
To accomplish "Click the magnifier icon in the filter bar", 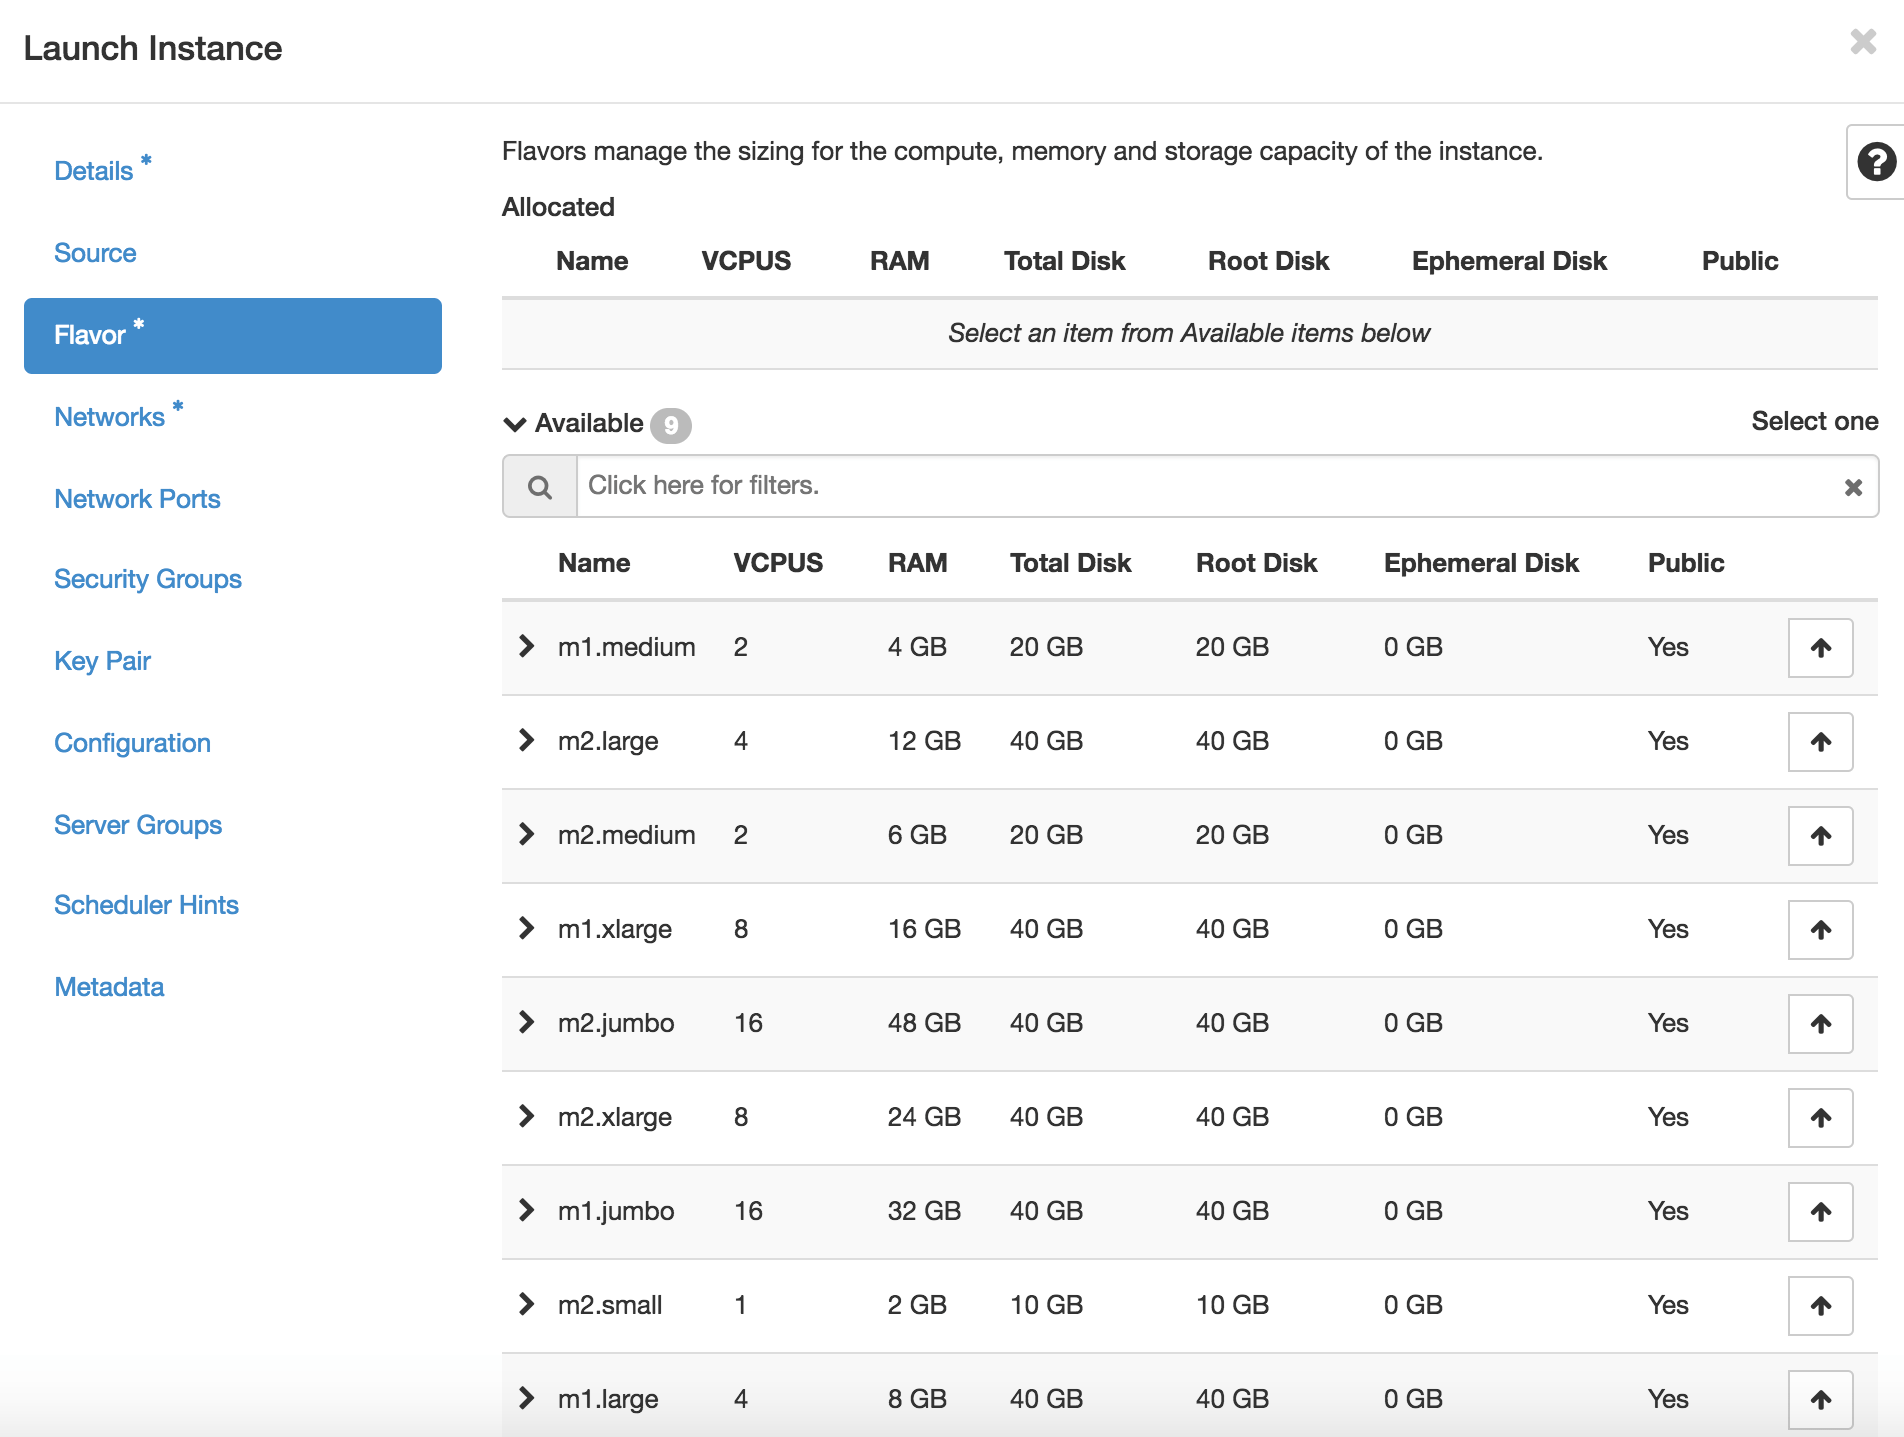I will pyautogui.click(x=539, y=486).
